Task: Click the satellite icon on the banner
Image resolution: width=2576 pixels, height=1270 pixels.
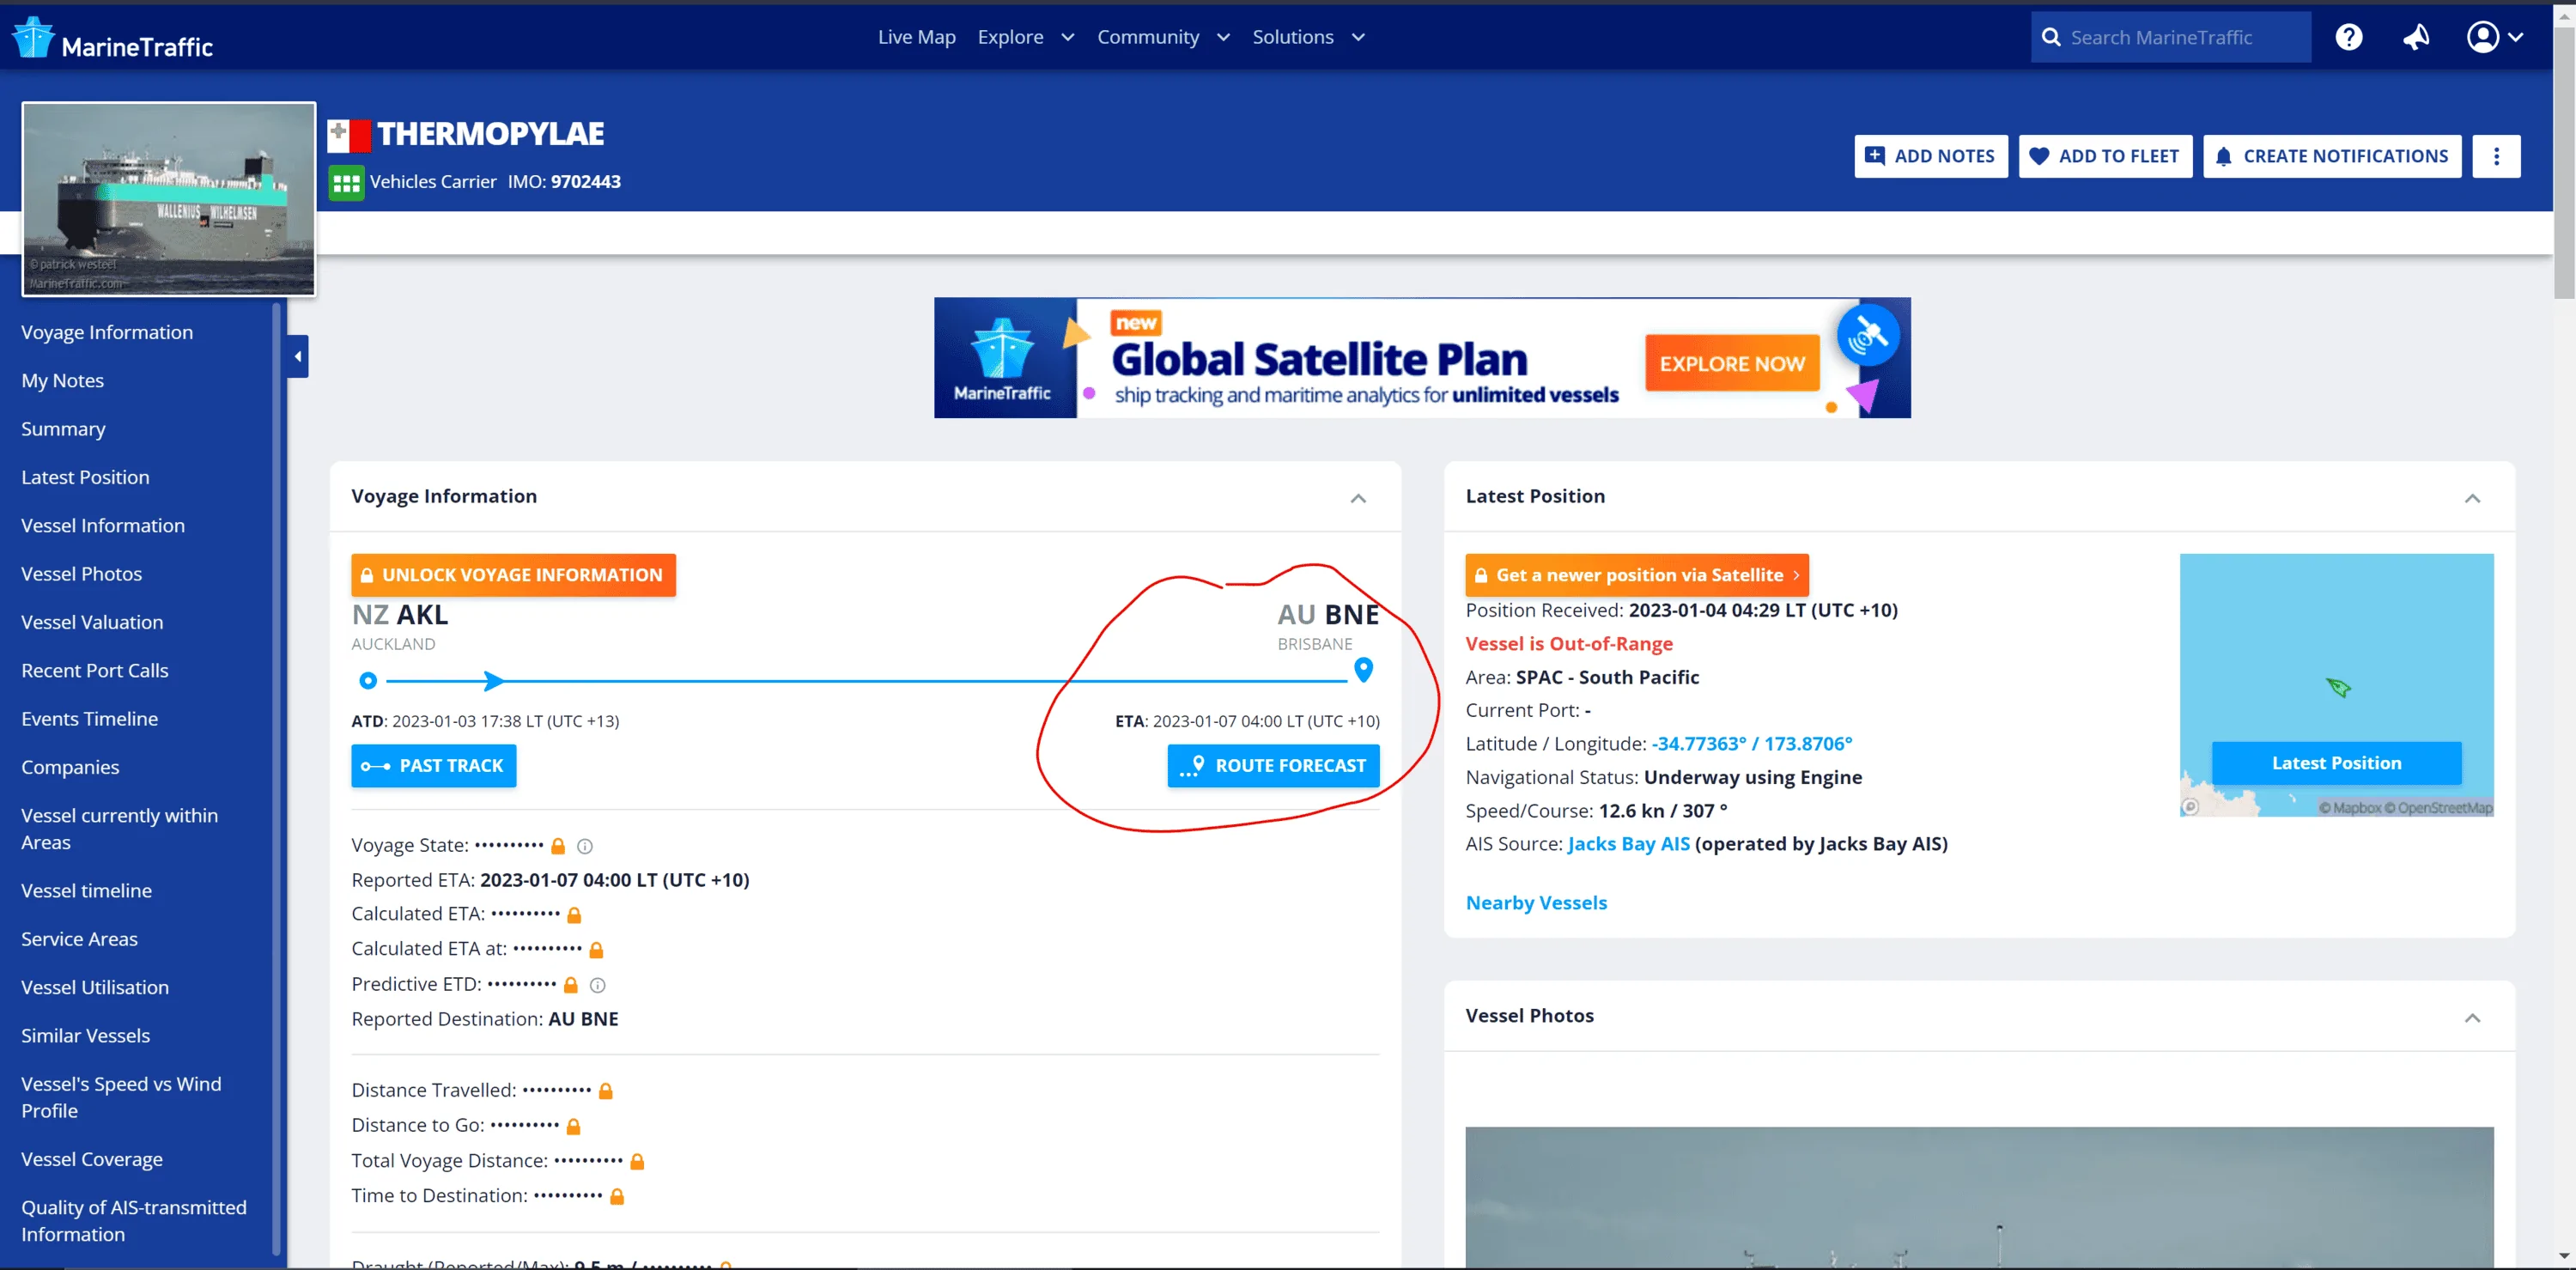Action: click(1867, 335)
